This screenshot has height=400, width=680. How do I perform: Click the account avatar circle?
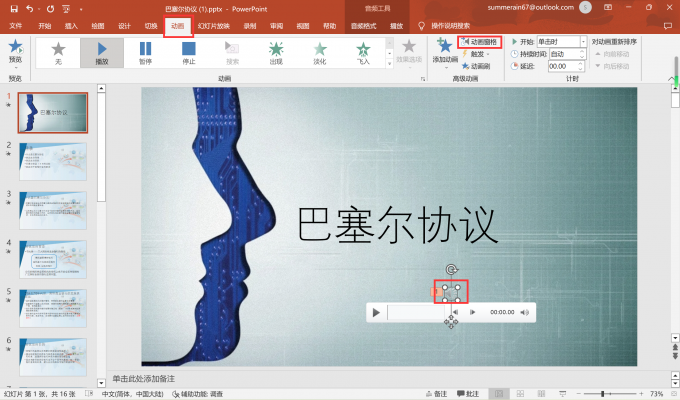585,7
